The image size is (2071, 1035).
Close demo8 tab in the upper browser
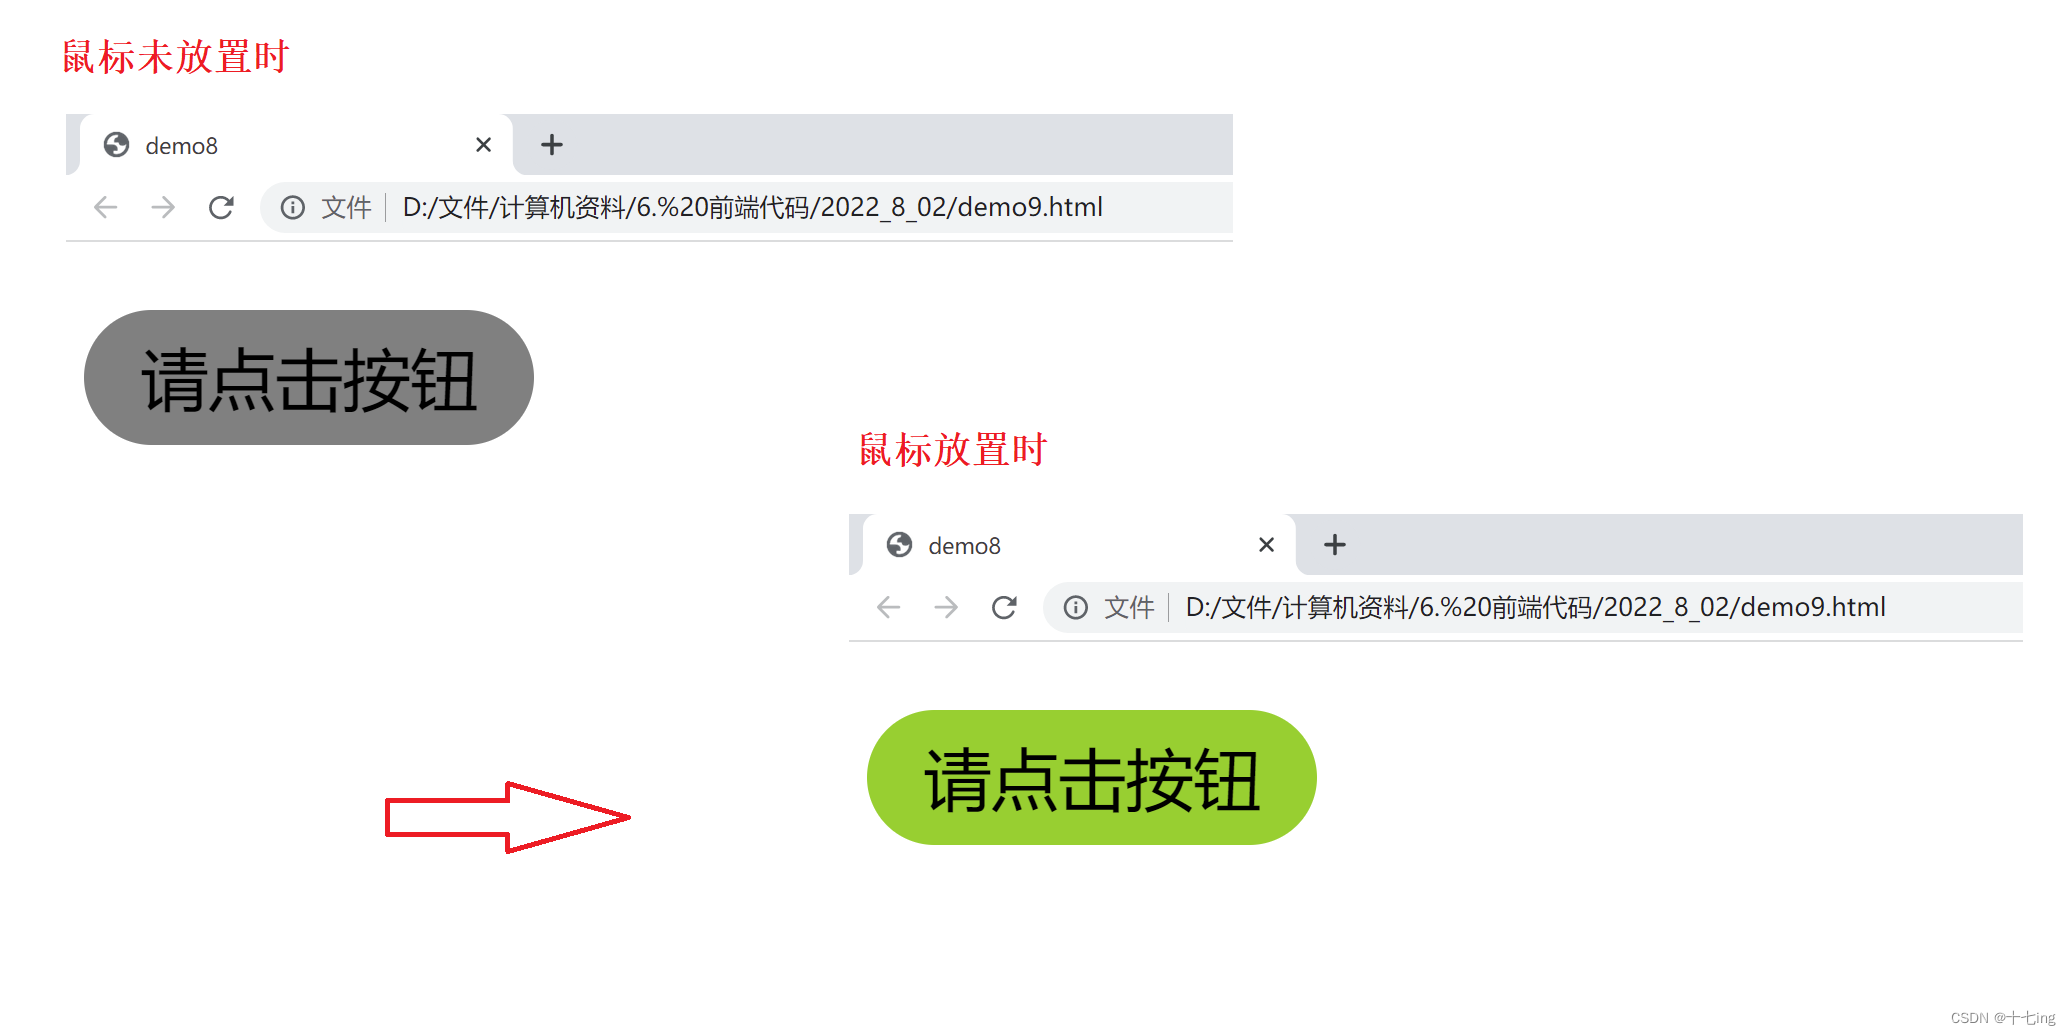pos(484,145)
